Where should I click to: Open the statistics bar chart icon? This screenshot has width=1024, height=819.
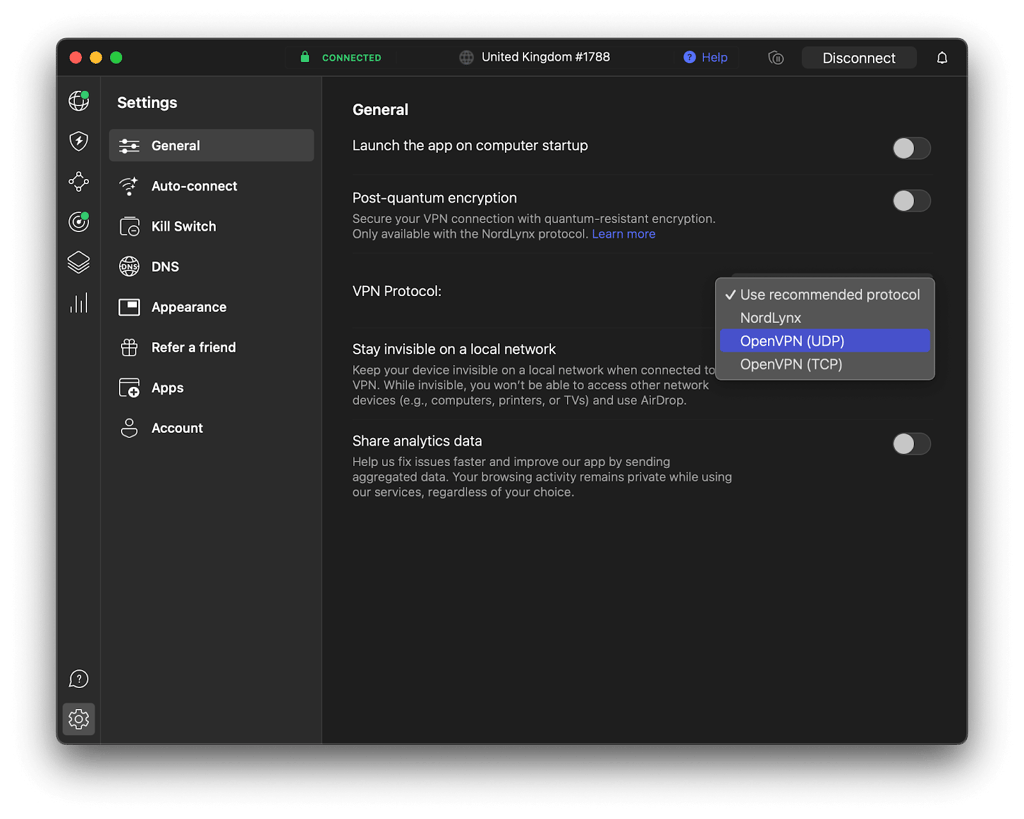point(78,303)
